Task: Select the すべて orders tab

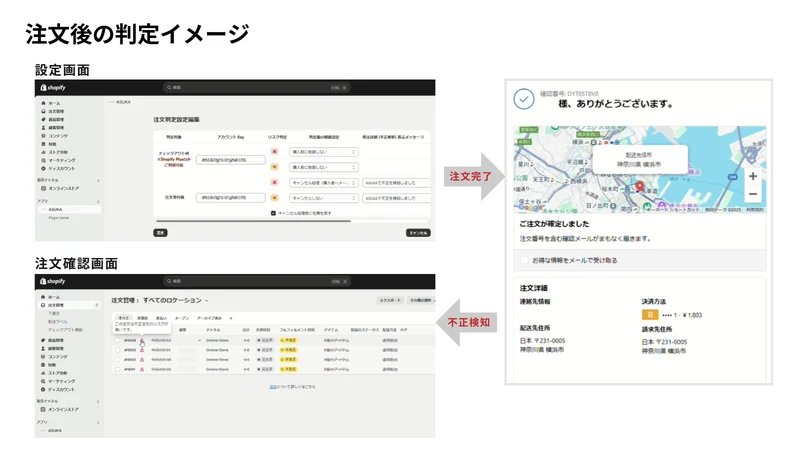Action: click(x=124, y=318)
